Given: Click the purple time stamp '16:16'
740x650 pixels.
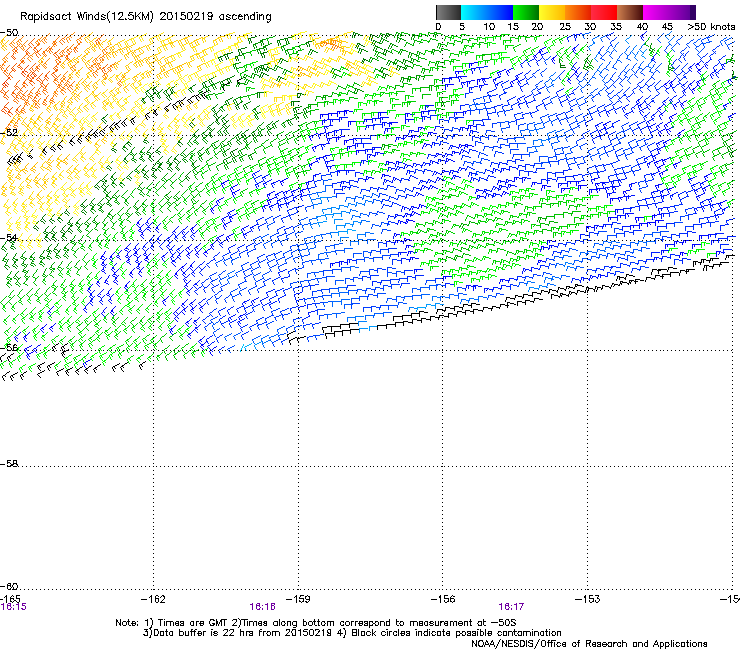Looking at the screenshot, I should click(262, 607).
